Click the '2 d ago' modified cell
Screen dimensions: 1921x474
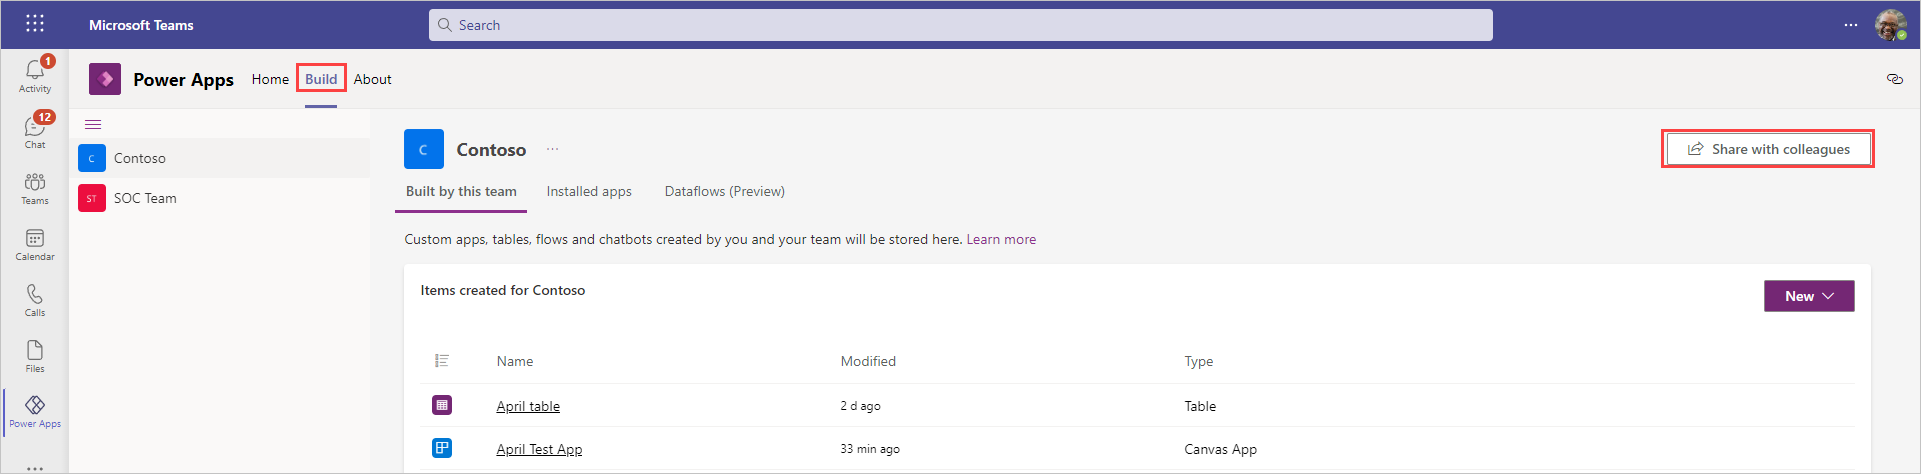pyautogui.click(x=860, y=406)
